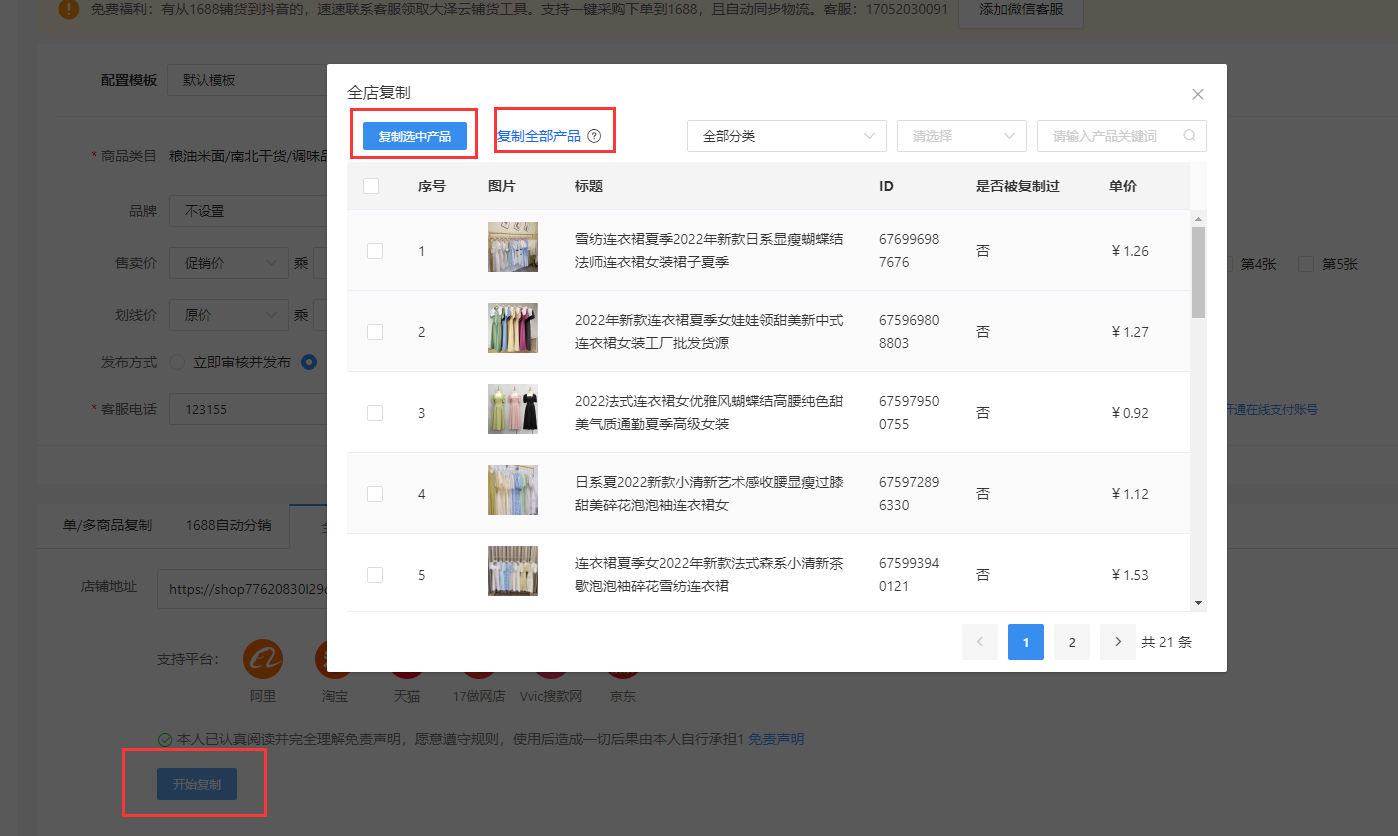The width and height of the screenshot is (1398, 836).
Task: Click the ID column header
Action: pos(886,186)
